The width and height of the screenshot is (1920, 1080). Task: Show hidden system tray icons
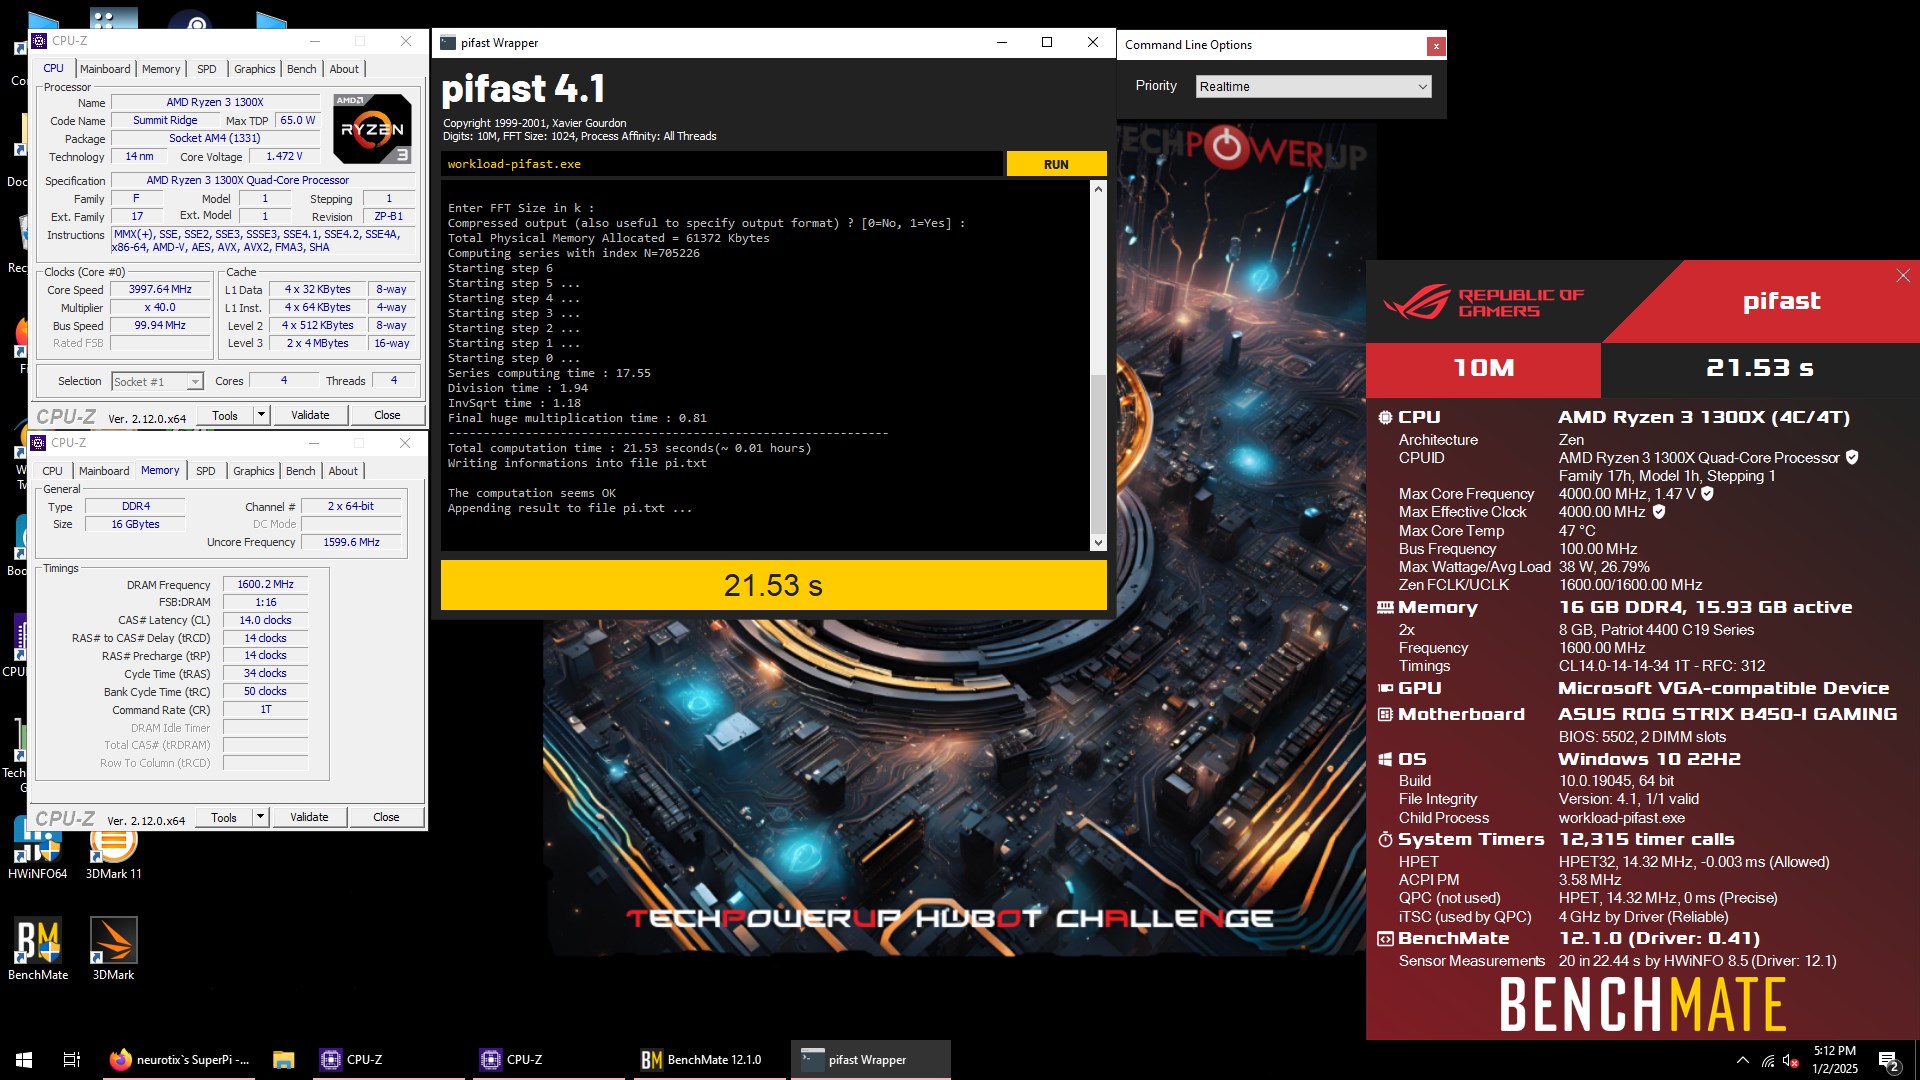[x=1743, y=1060]
